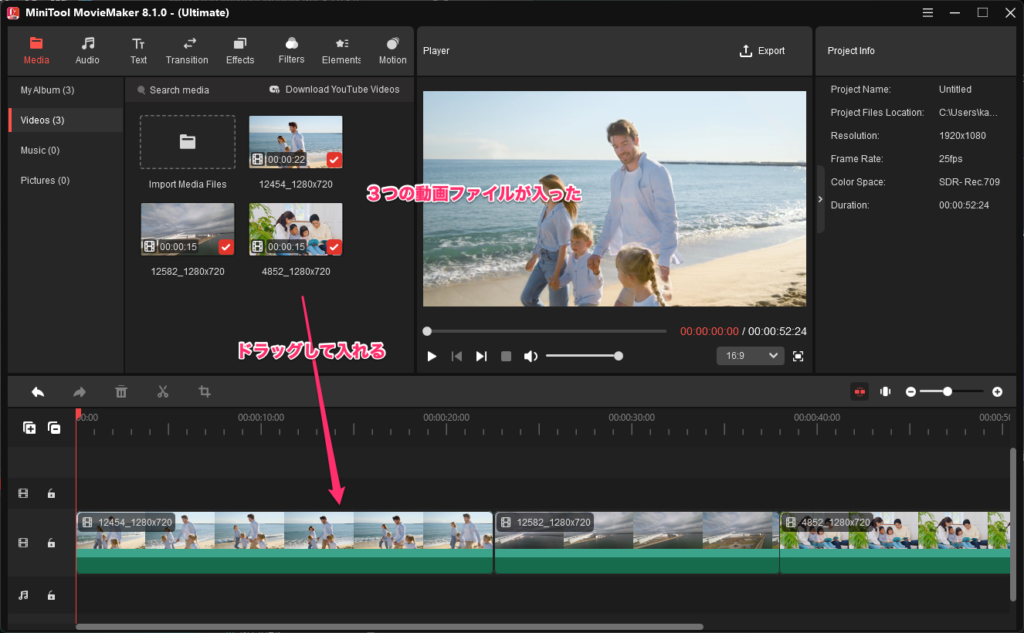Screen dimensions: 1024x633
Task: Enter fullscreen preview in Player
Action: [798, 356]
